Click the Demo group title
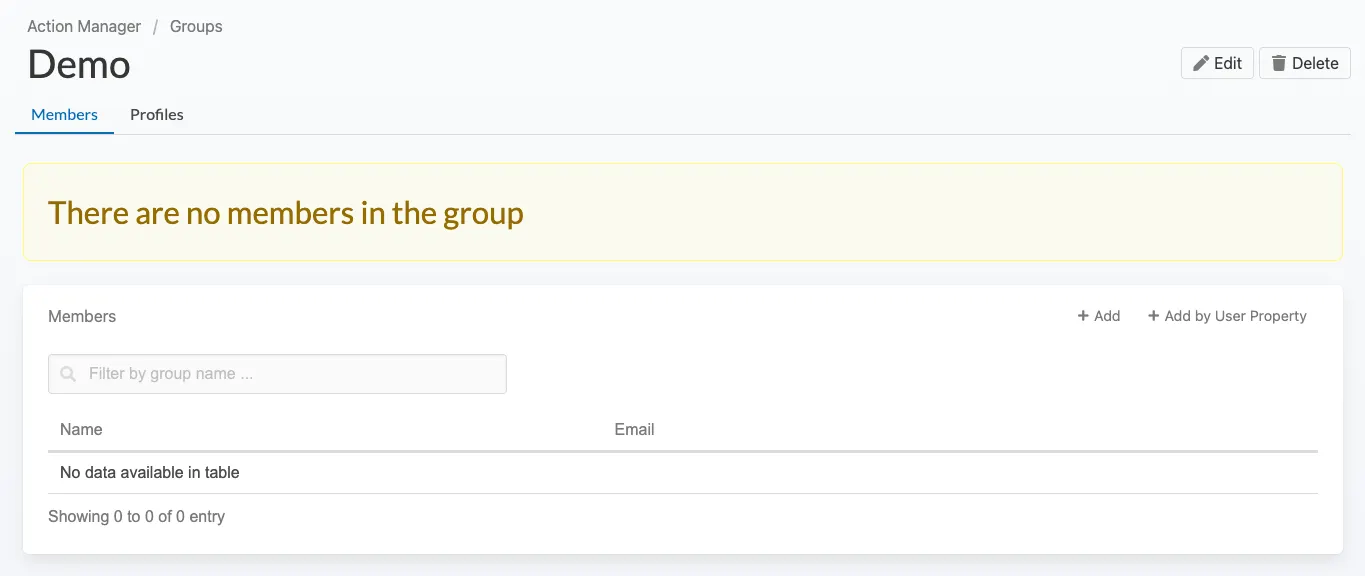The width and height of the screenshot is (1365, 576). [x=79, y=65]
